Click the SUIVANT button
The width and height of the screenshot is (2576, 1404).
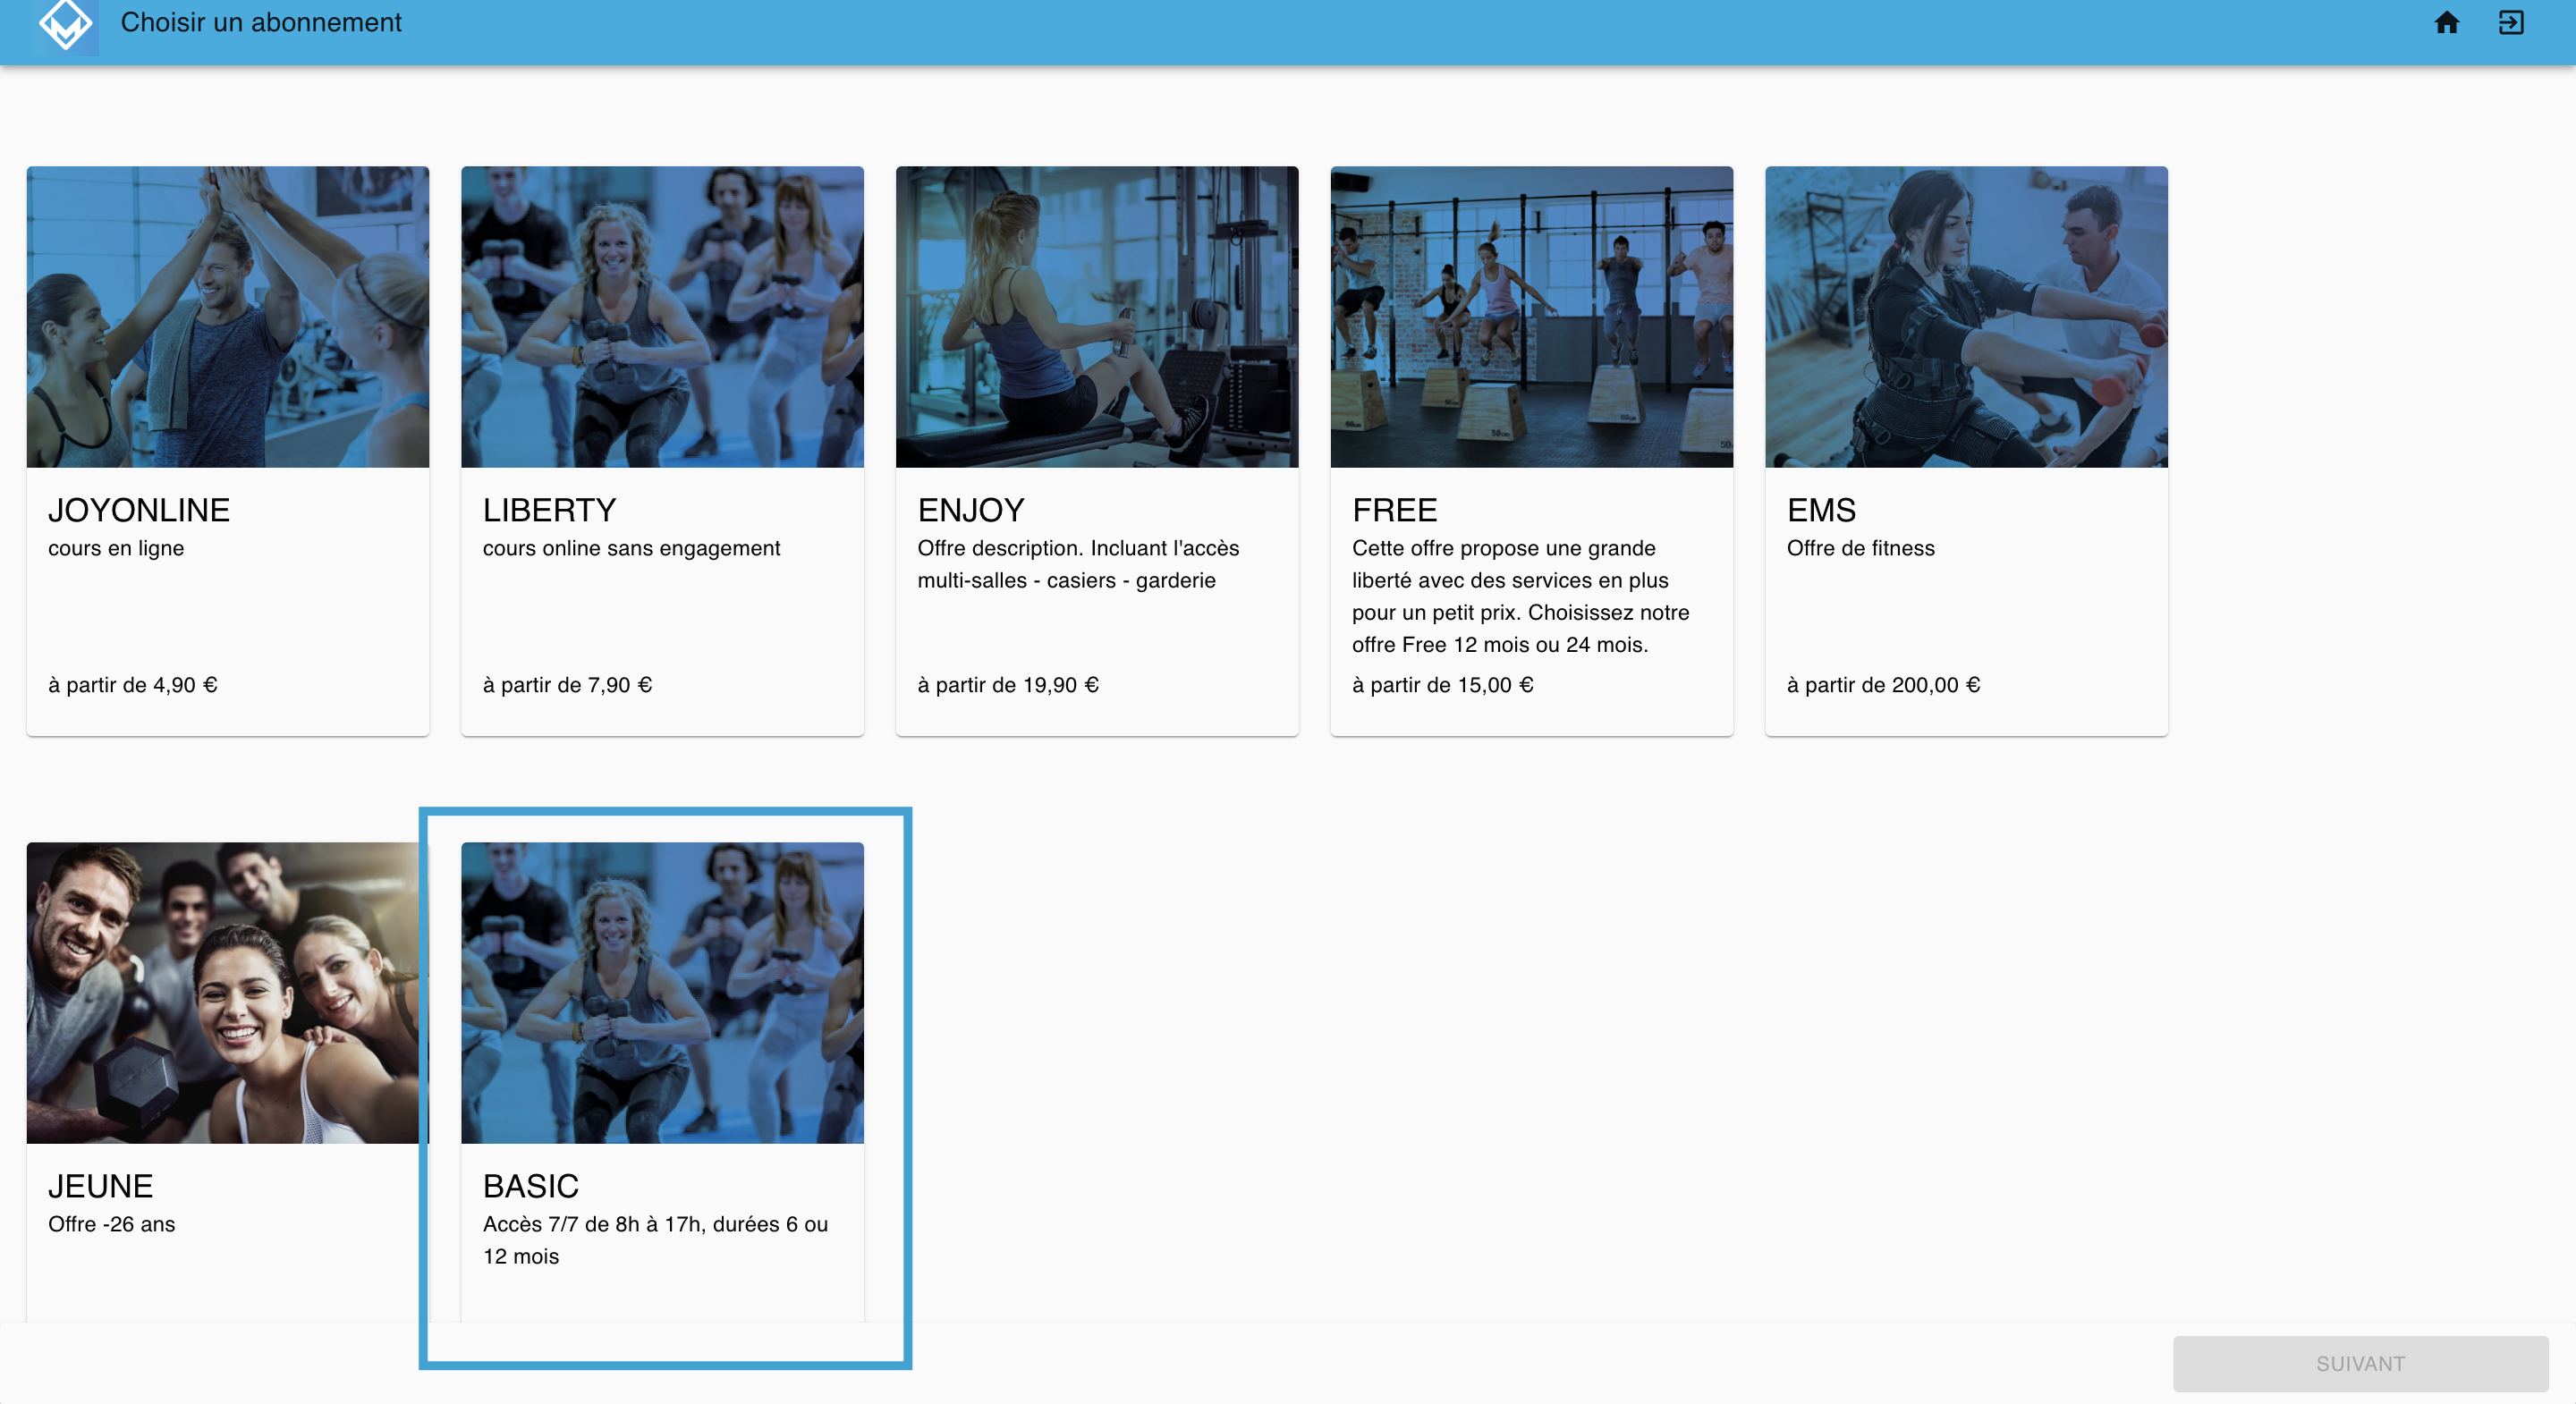coord(2360,1363)
